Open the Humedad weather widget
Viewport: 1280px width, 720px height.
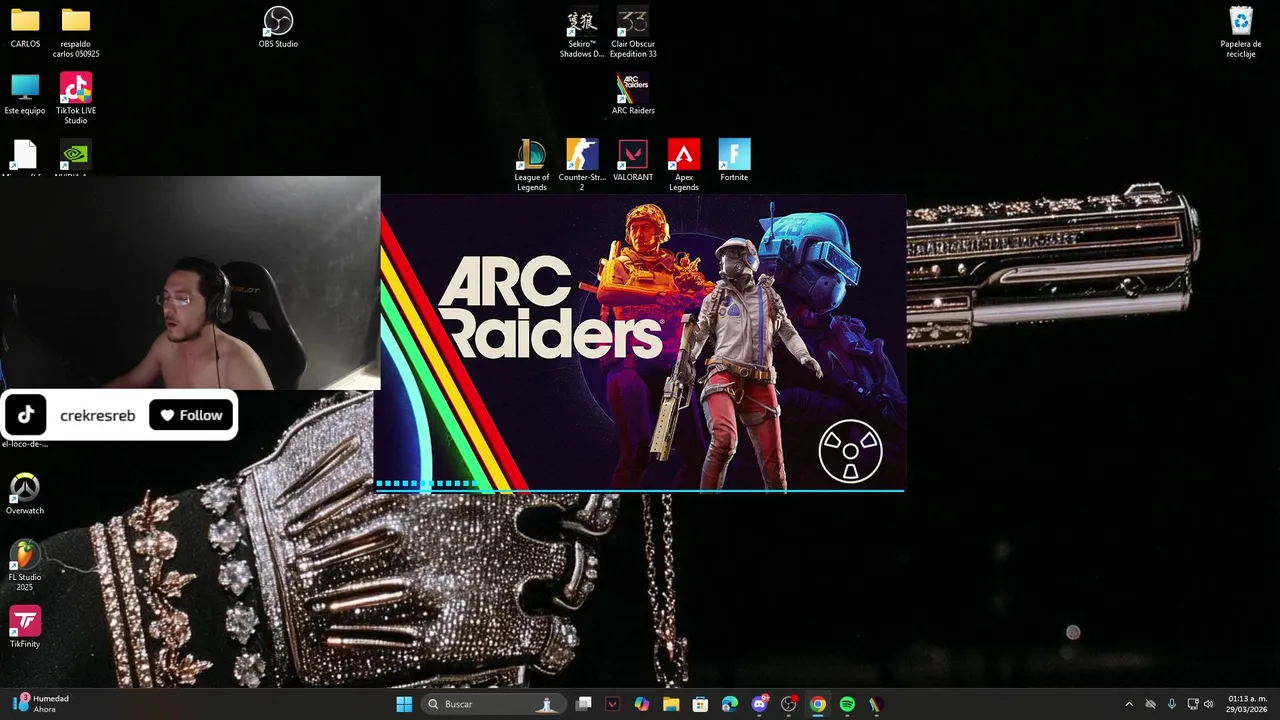pyautogui.click(x=41, y=704)
